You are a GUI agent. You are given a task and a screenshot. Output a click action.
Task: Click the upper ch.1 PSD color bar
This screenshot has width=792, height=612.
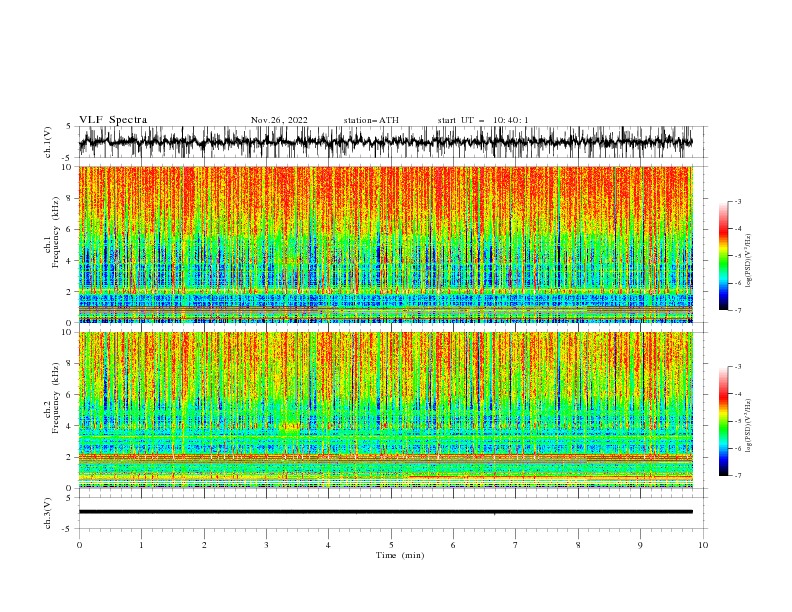coord(724,256)
